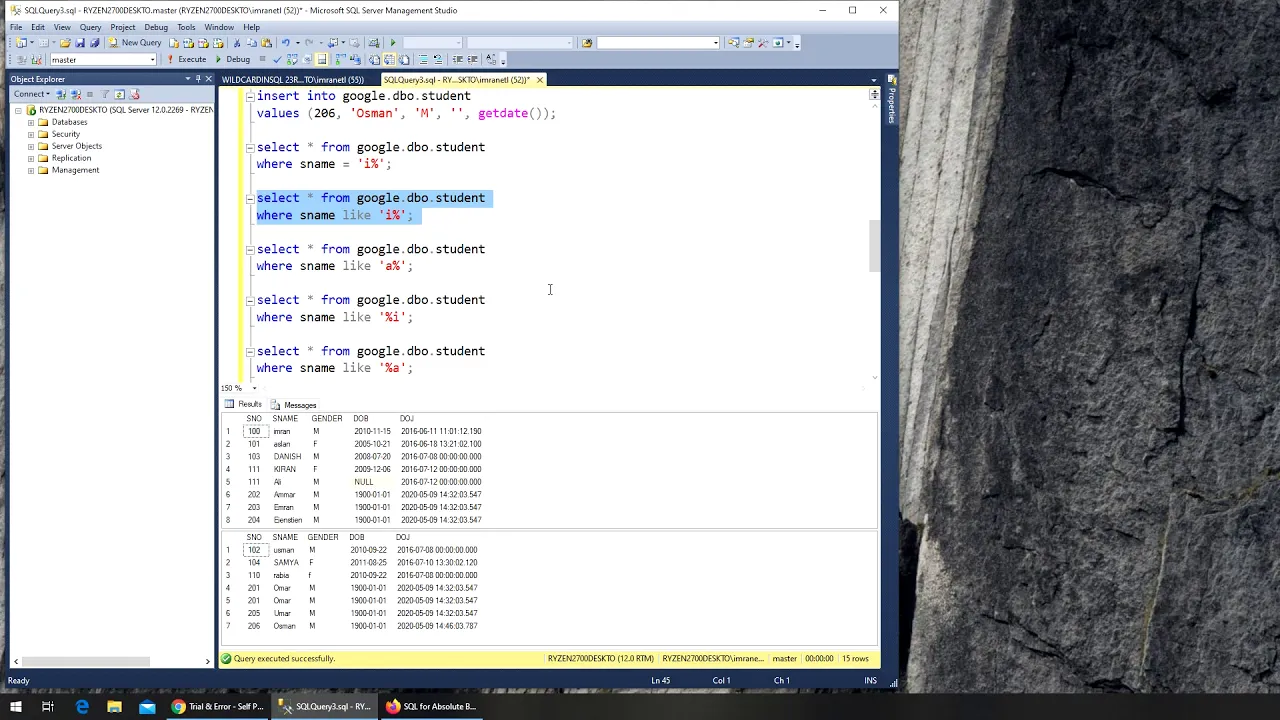Click the Save All icon
The width and height of the screenshot is (1280, 720).
[x=95, y=42]
